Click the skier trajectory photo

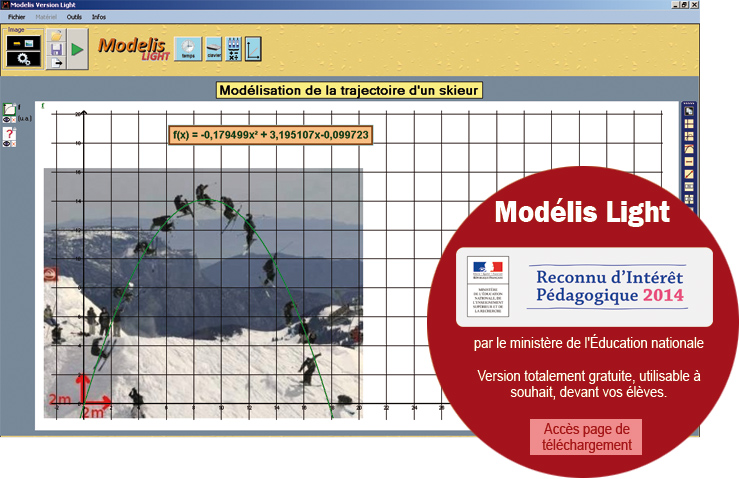[x=203, y=293]
